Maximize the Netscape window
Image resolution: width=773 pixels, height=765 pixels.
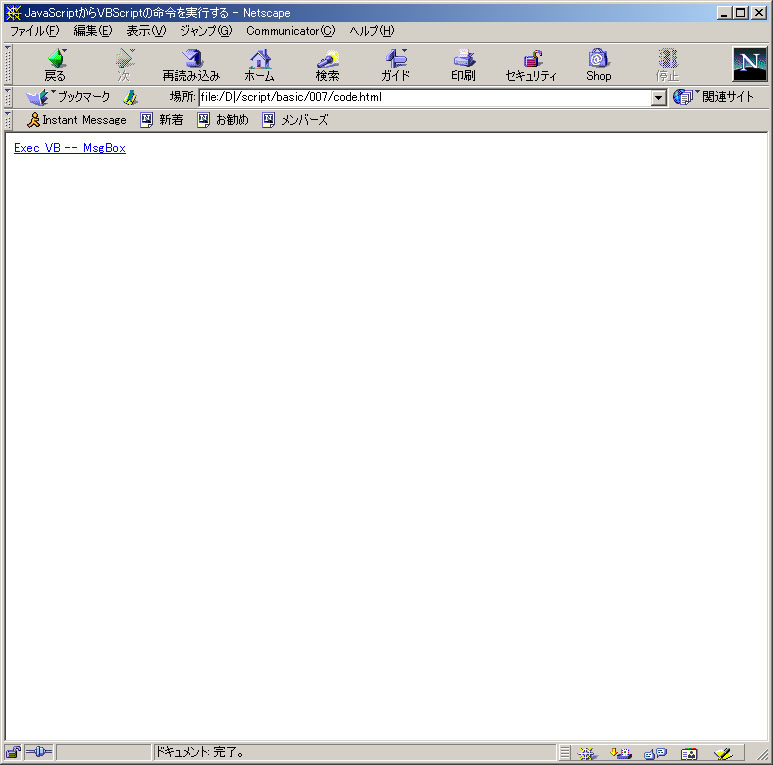[x=740, y=13]
